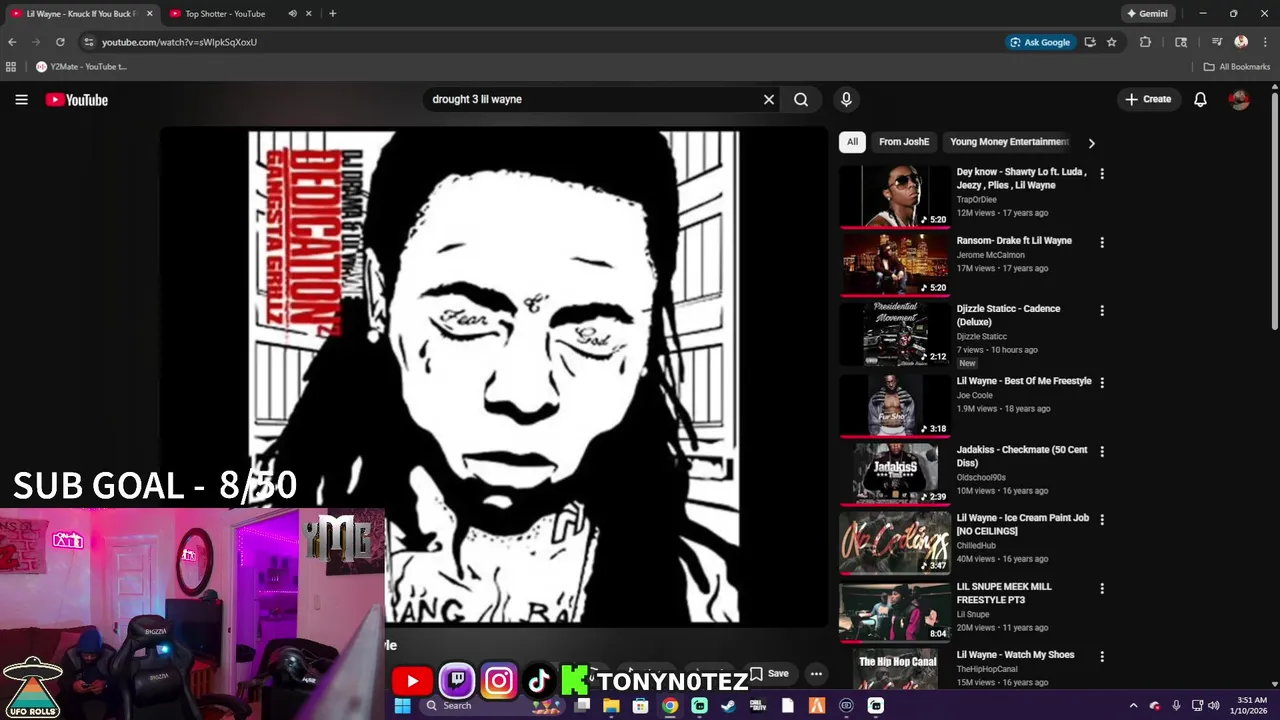Open YouTube account avatar menu
Screen dimensions: 1280x720
pyautogui.click(x=1239, y=99)
